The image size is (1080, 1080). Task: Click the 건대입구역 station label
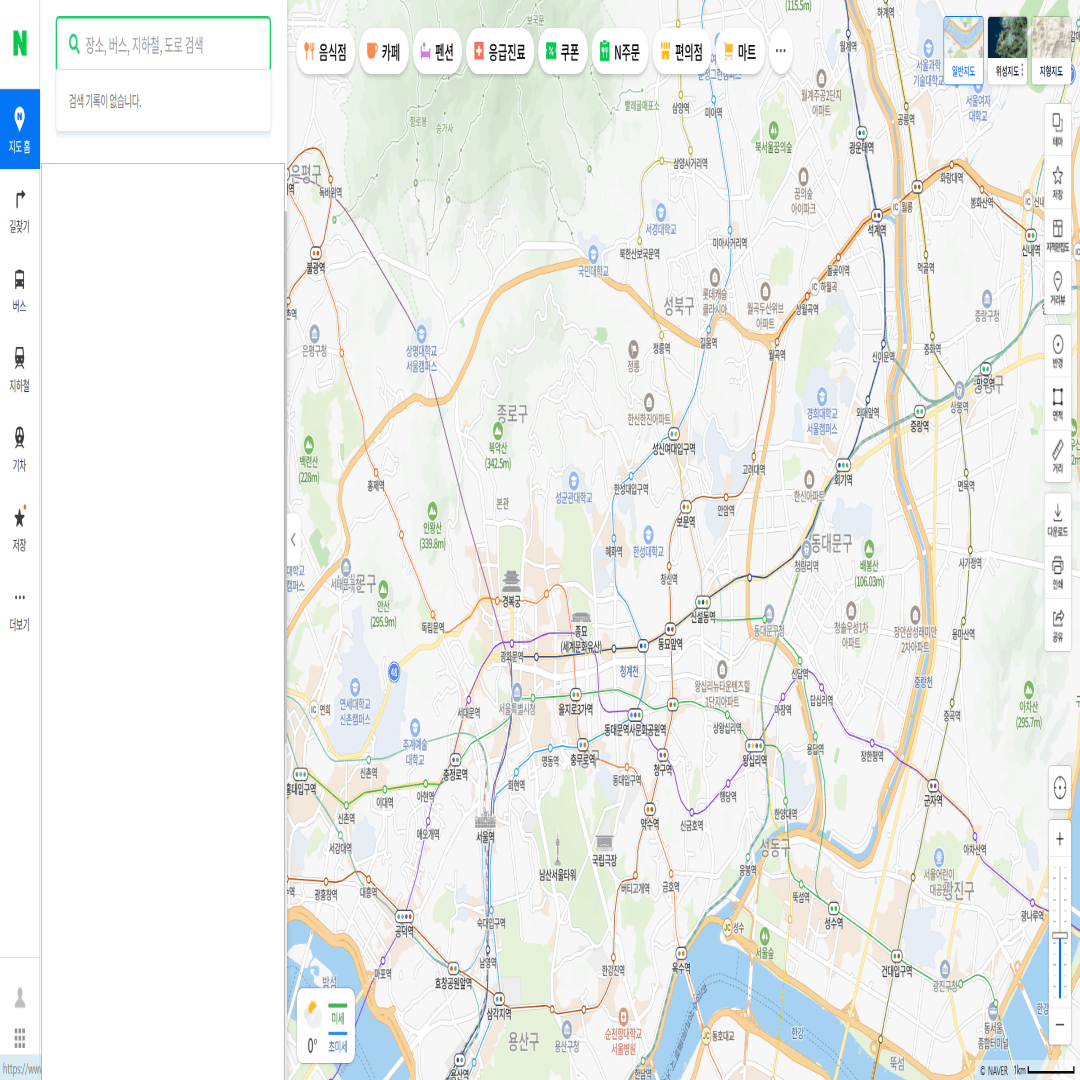pyautogui.click(x=896, y=970)
